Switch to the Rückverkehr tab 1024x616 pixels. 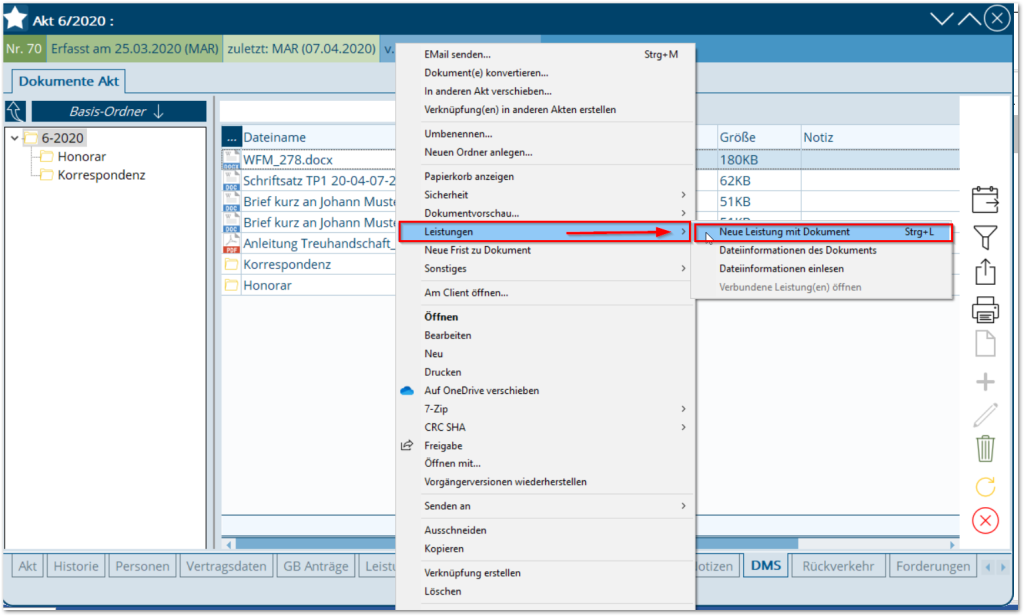[x=840, y=566]
